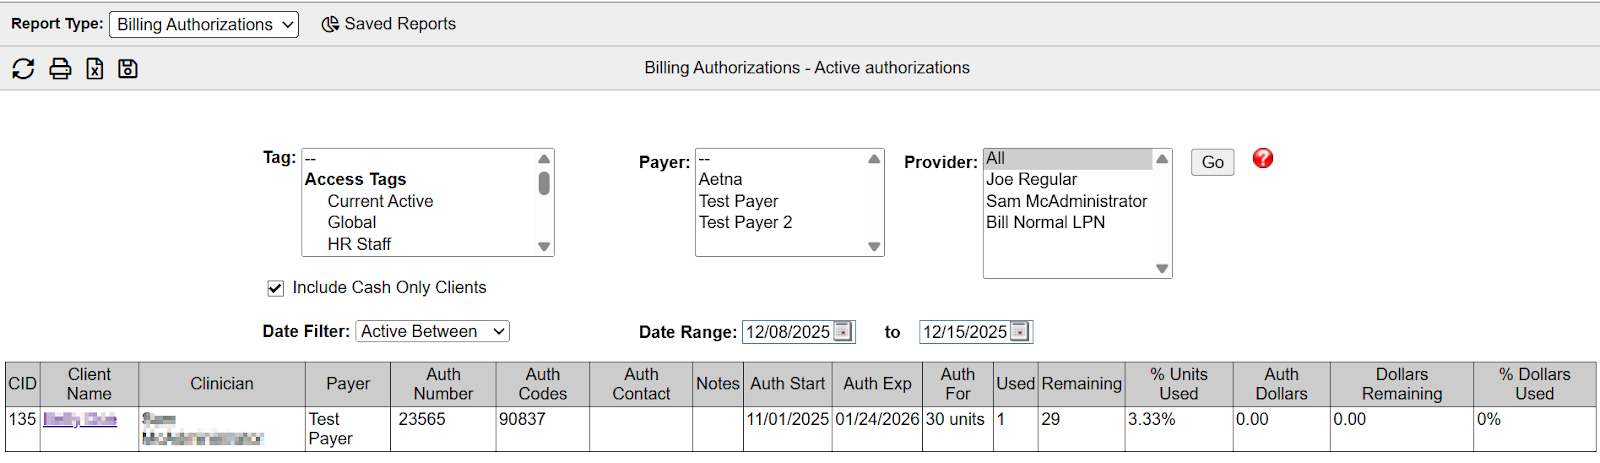Sort by Auth Start column header
The image size is (1600, 463).
[788, 384]
